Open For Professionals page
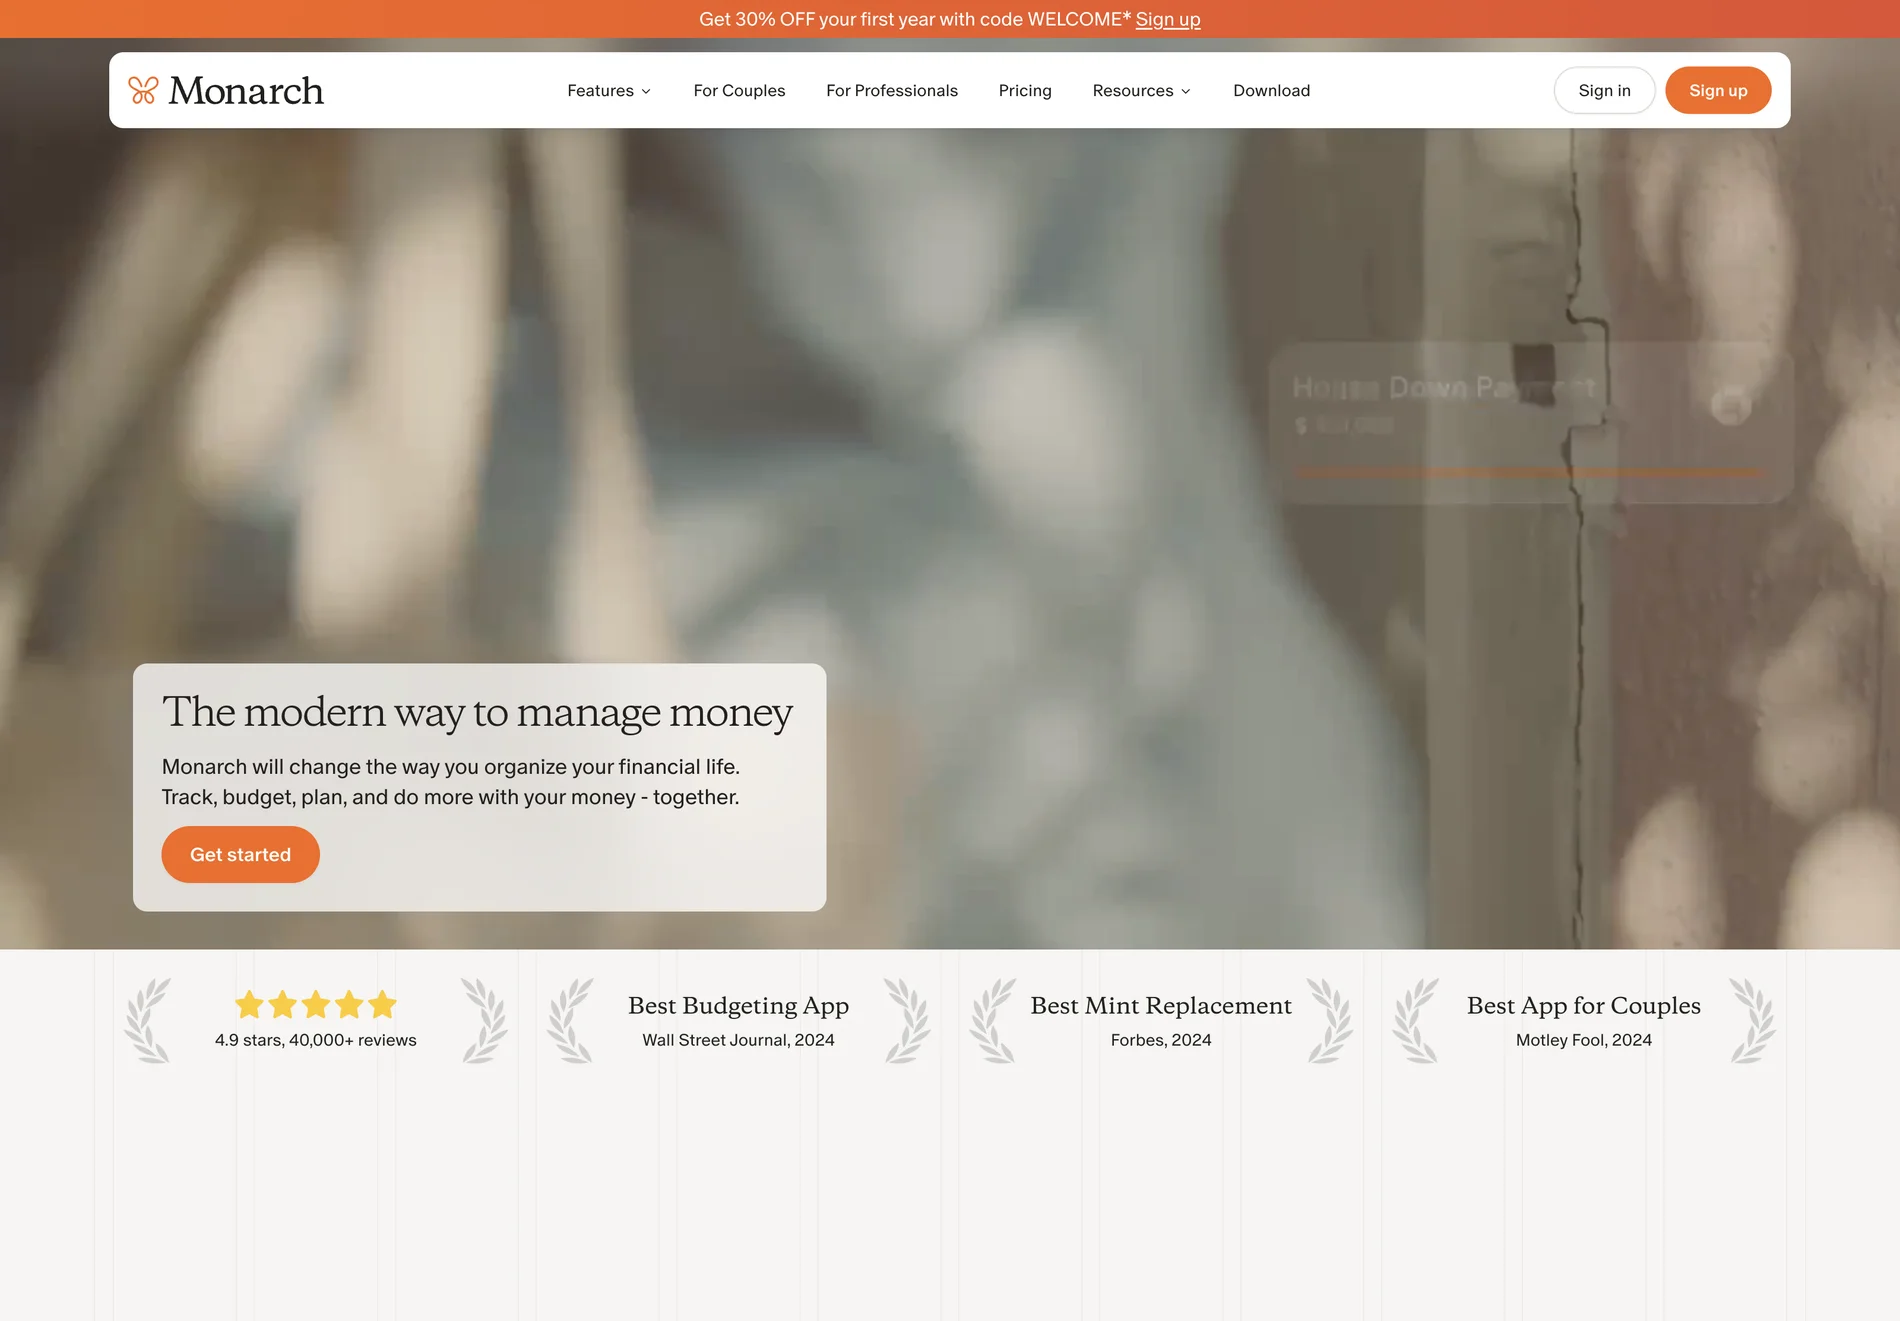This screenshot has height=1321, width=1900. point(892,91)
